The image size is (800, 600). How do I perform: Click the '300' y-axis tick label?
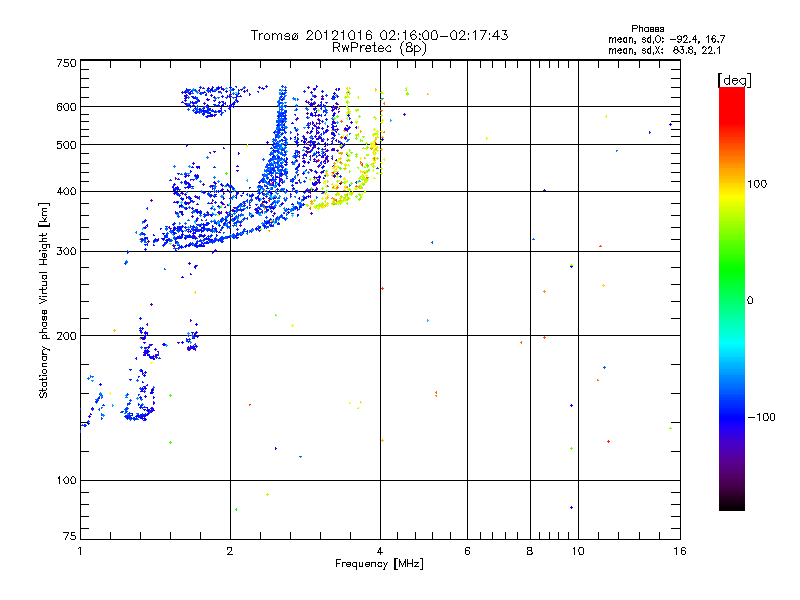click(66, 251)
